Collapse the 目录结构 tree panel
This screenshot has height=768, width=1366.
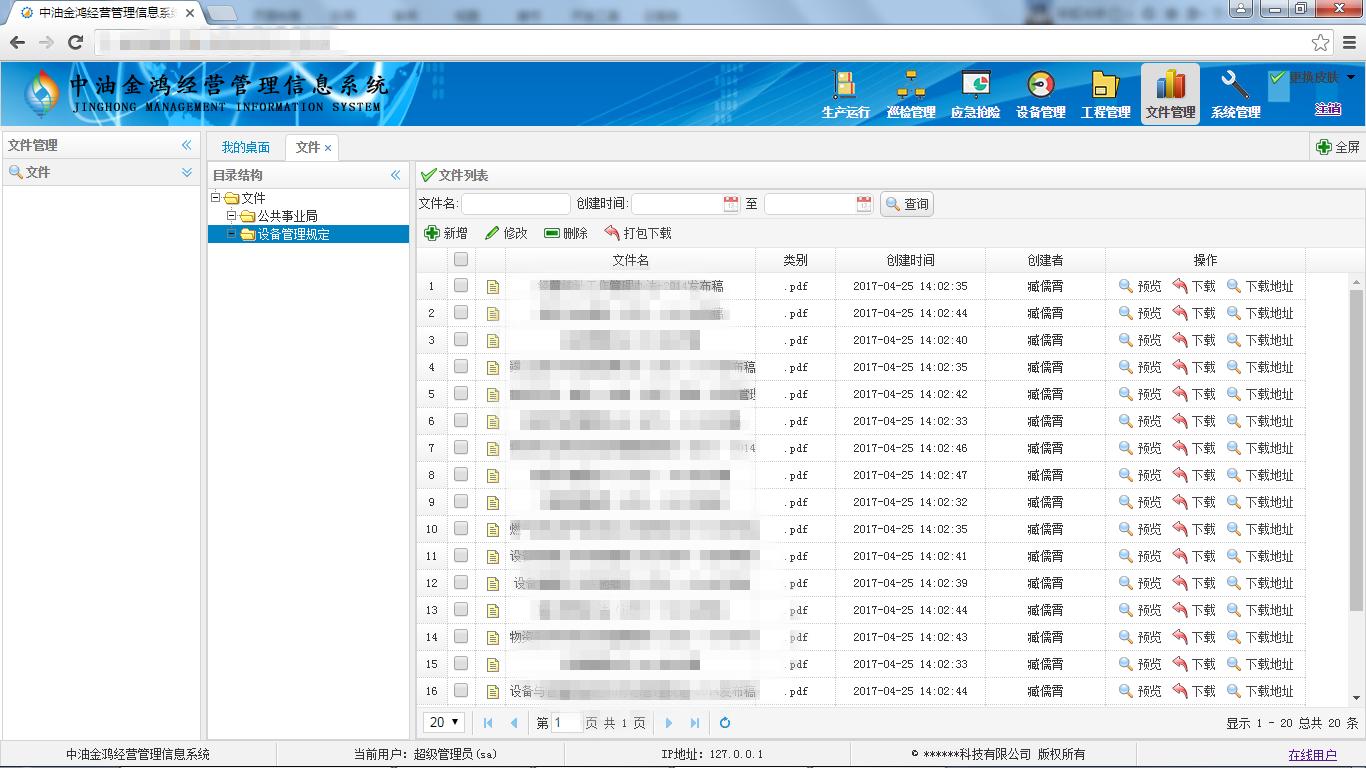pyautogui.click(x=395, y=175)
